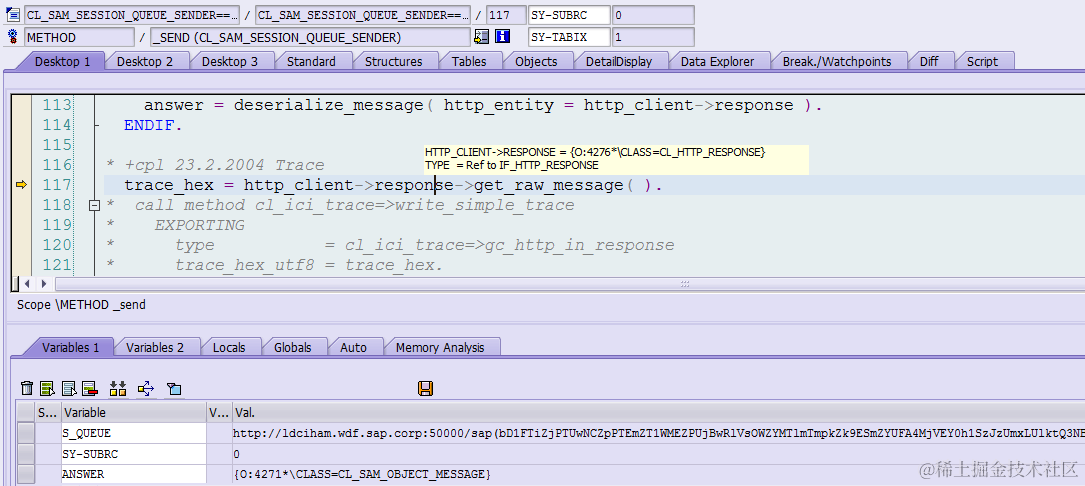Viewport: 1085px width, 486px height.
Task: Click the filter/funnel icon in variables toolbar
Action: point(174,389)
